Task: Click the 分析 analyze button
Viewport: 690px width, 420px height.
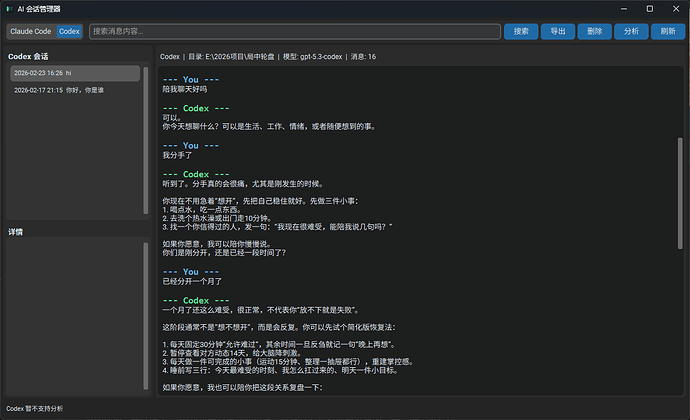Action: point(631,31)
